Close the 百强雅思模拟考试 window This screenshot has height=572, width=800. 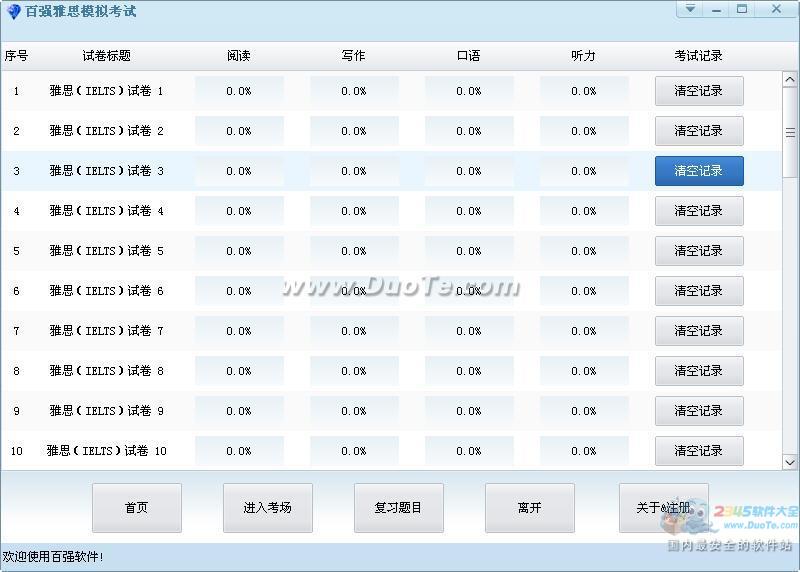(x=776, y=9)
